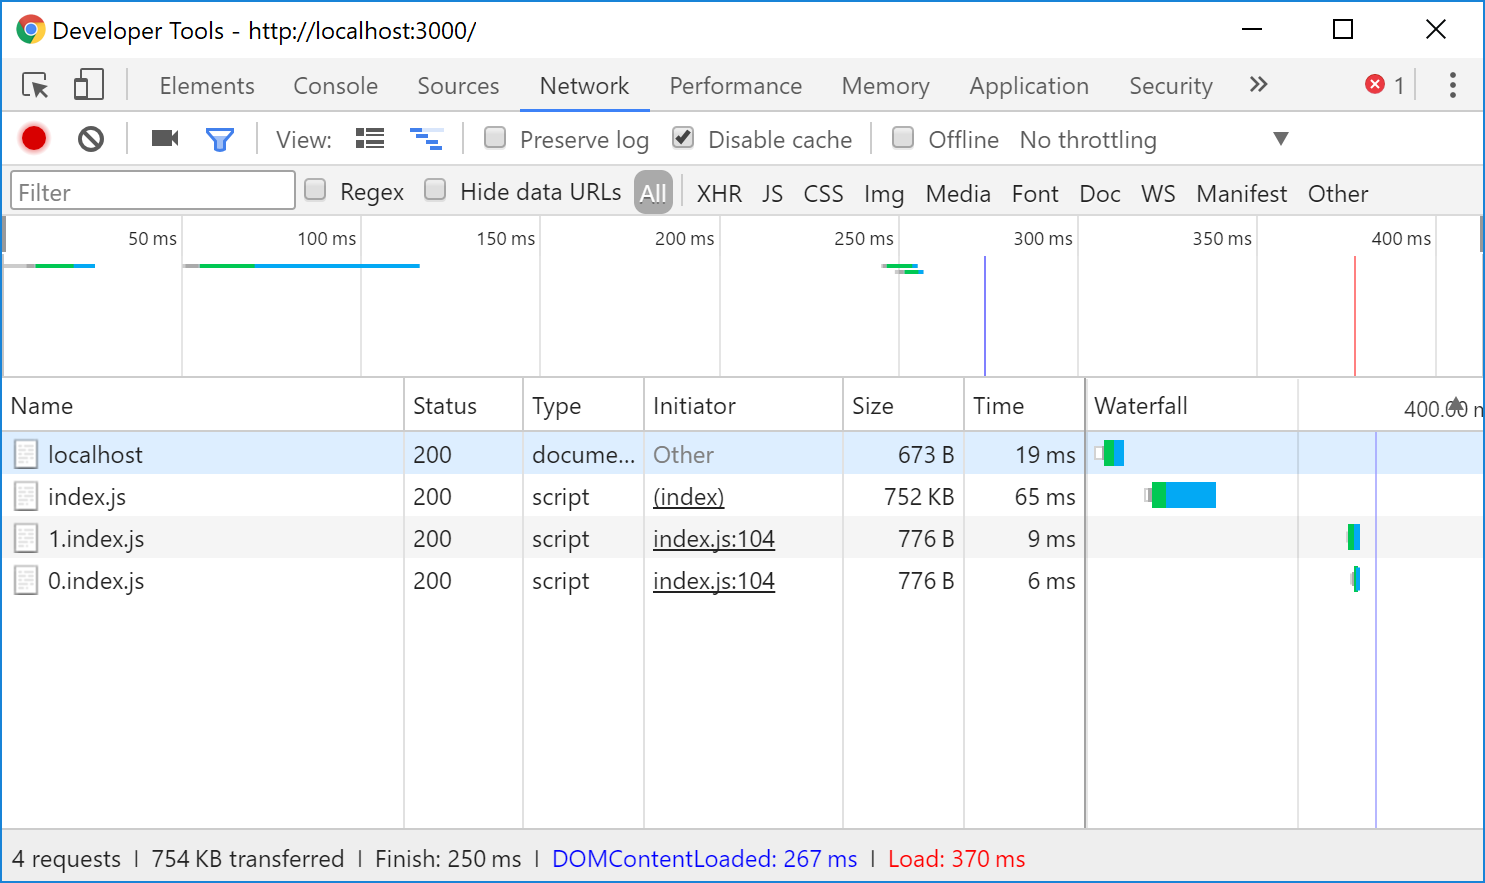
Task: Stop recording the network log
Action: coord(34,139)
